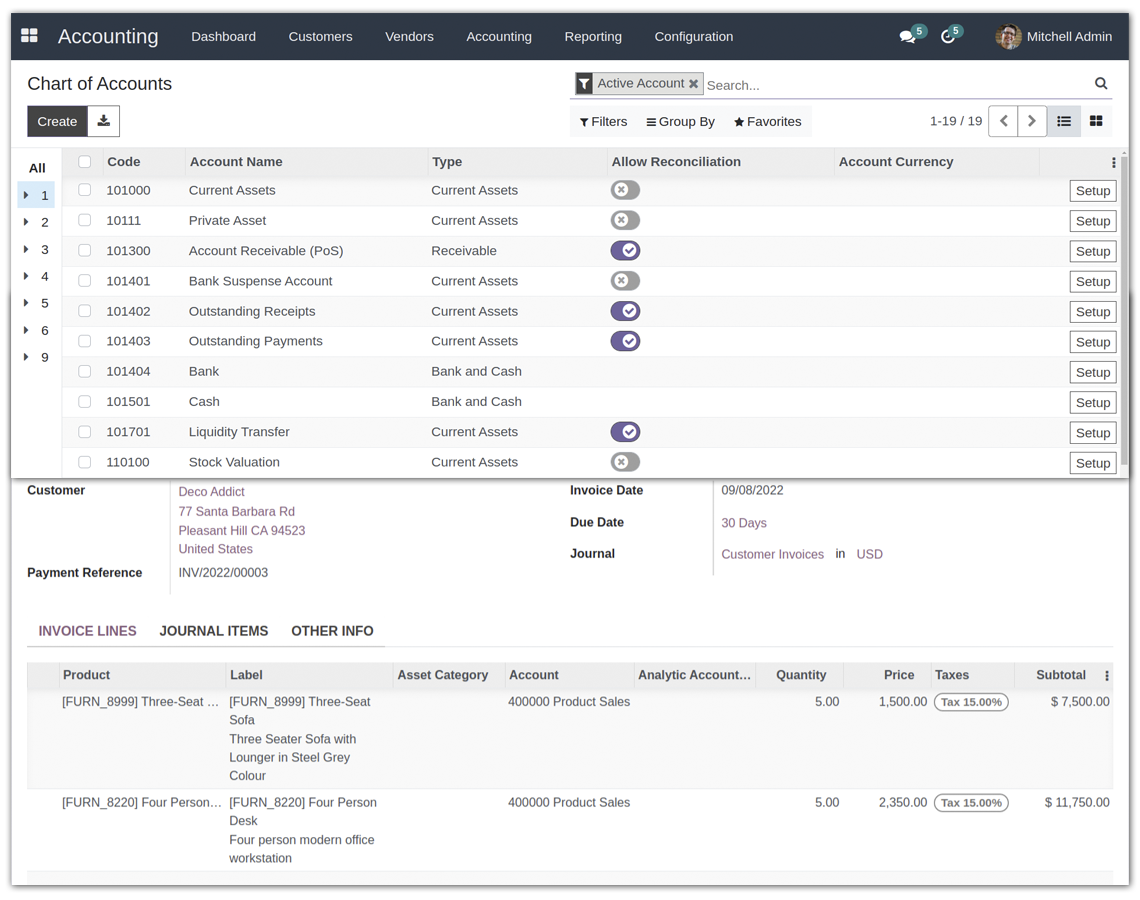
Task: Open the apps grid icon
Action: (x=29, y=35)
